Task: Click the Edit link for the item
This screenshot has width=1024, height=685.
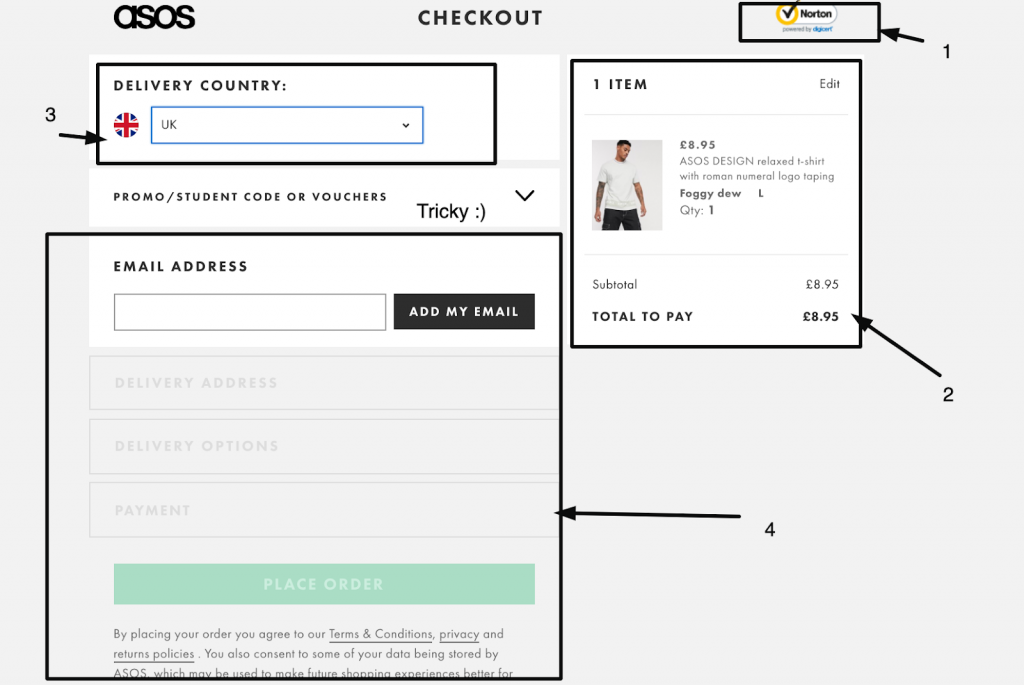Action: click(x=829, y=85)
